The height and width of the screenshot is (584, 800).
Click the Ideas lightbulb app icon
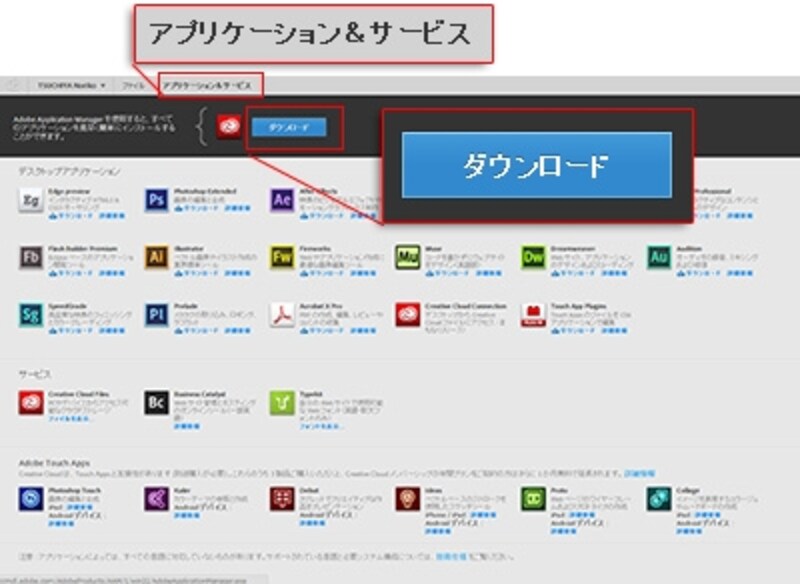pyautogui.click(x=407, y=499)
